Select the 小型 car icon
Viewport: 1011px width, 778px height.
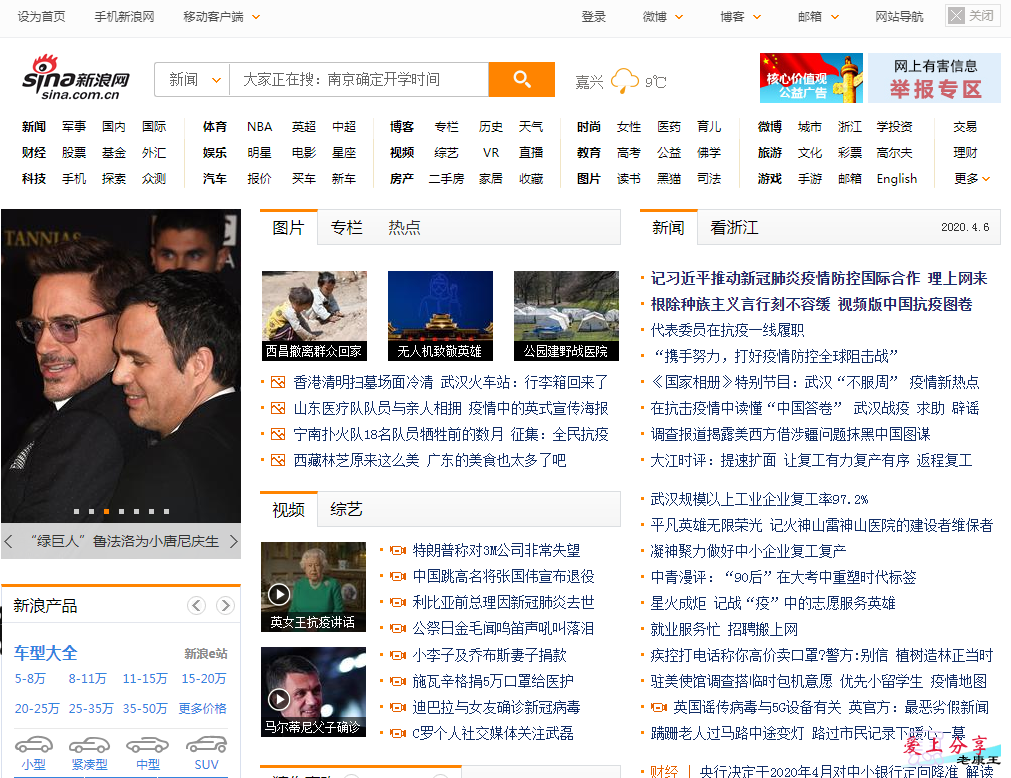tap(34, 744)
